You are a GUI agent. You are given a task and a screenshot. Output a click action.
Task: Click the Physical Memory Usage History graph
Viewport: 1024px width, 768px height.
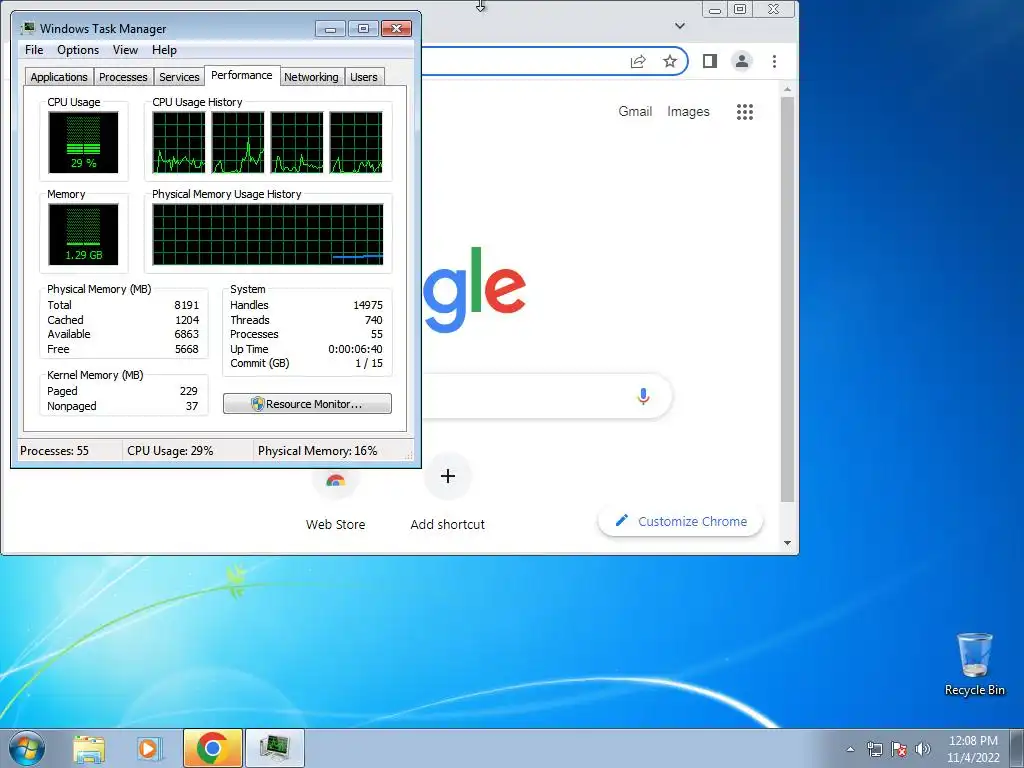[x=268, y=234]
